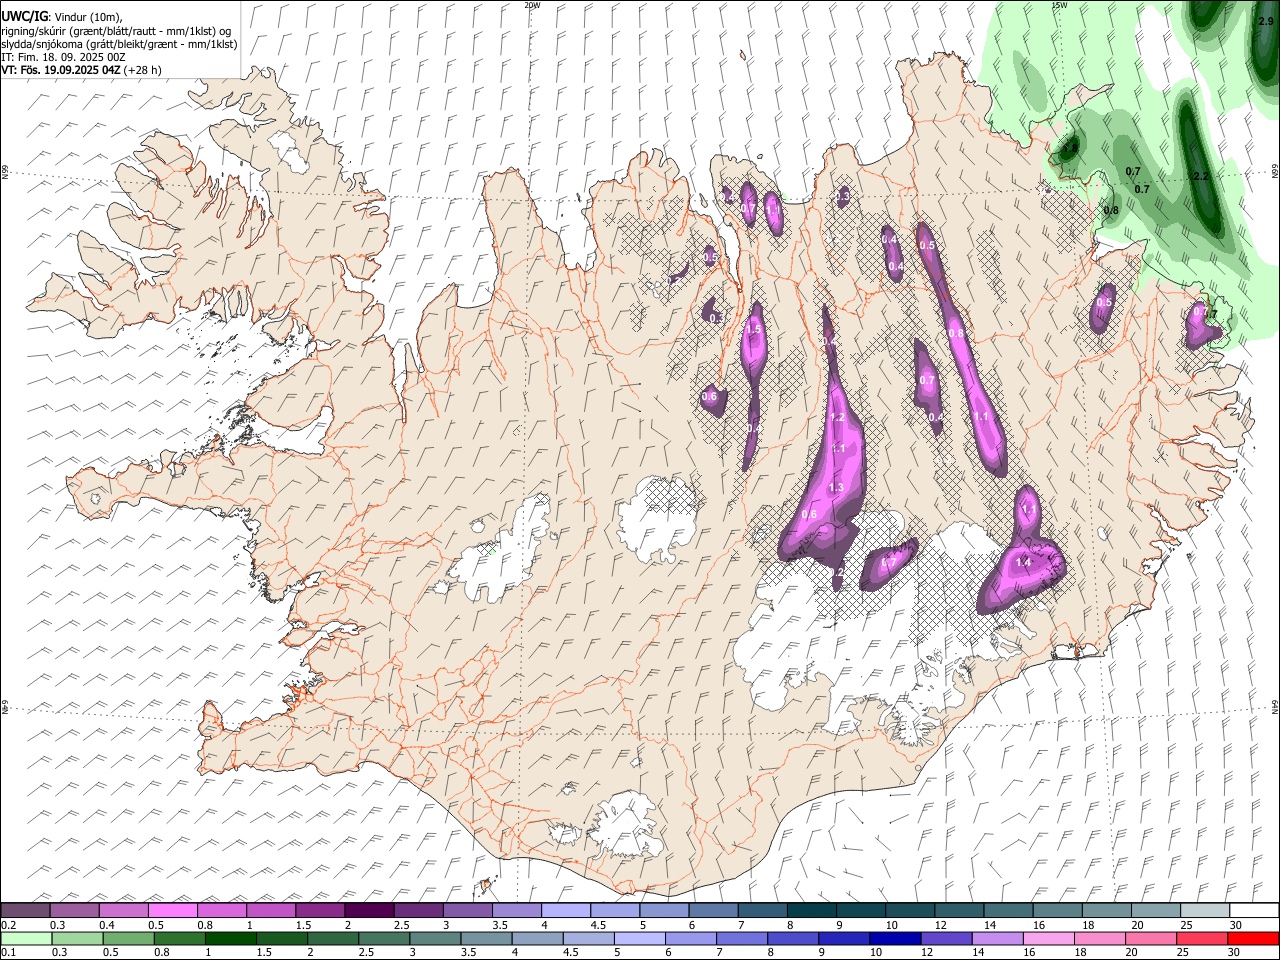Pick lower legend row swatch labeled 0.5
Viewport: 1280px width, 960px height.
[128, 938]
